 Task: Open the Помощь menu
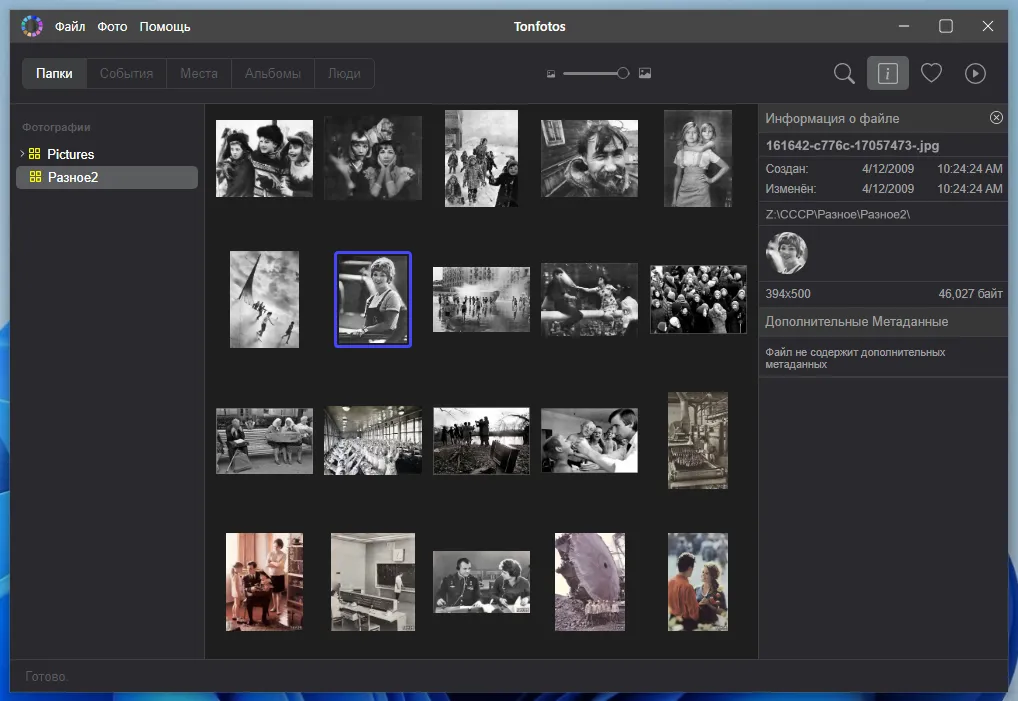pos(164,26)
